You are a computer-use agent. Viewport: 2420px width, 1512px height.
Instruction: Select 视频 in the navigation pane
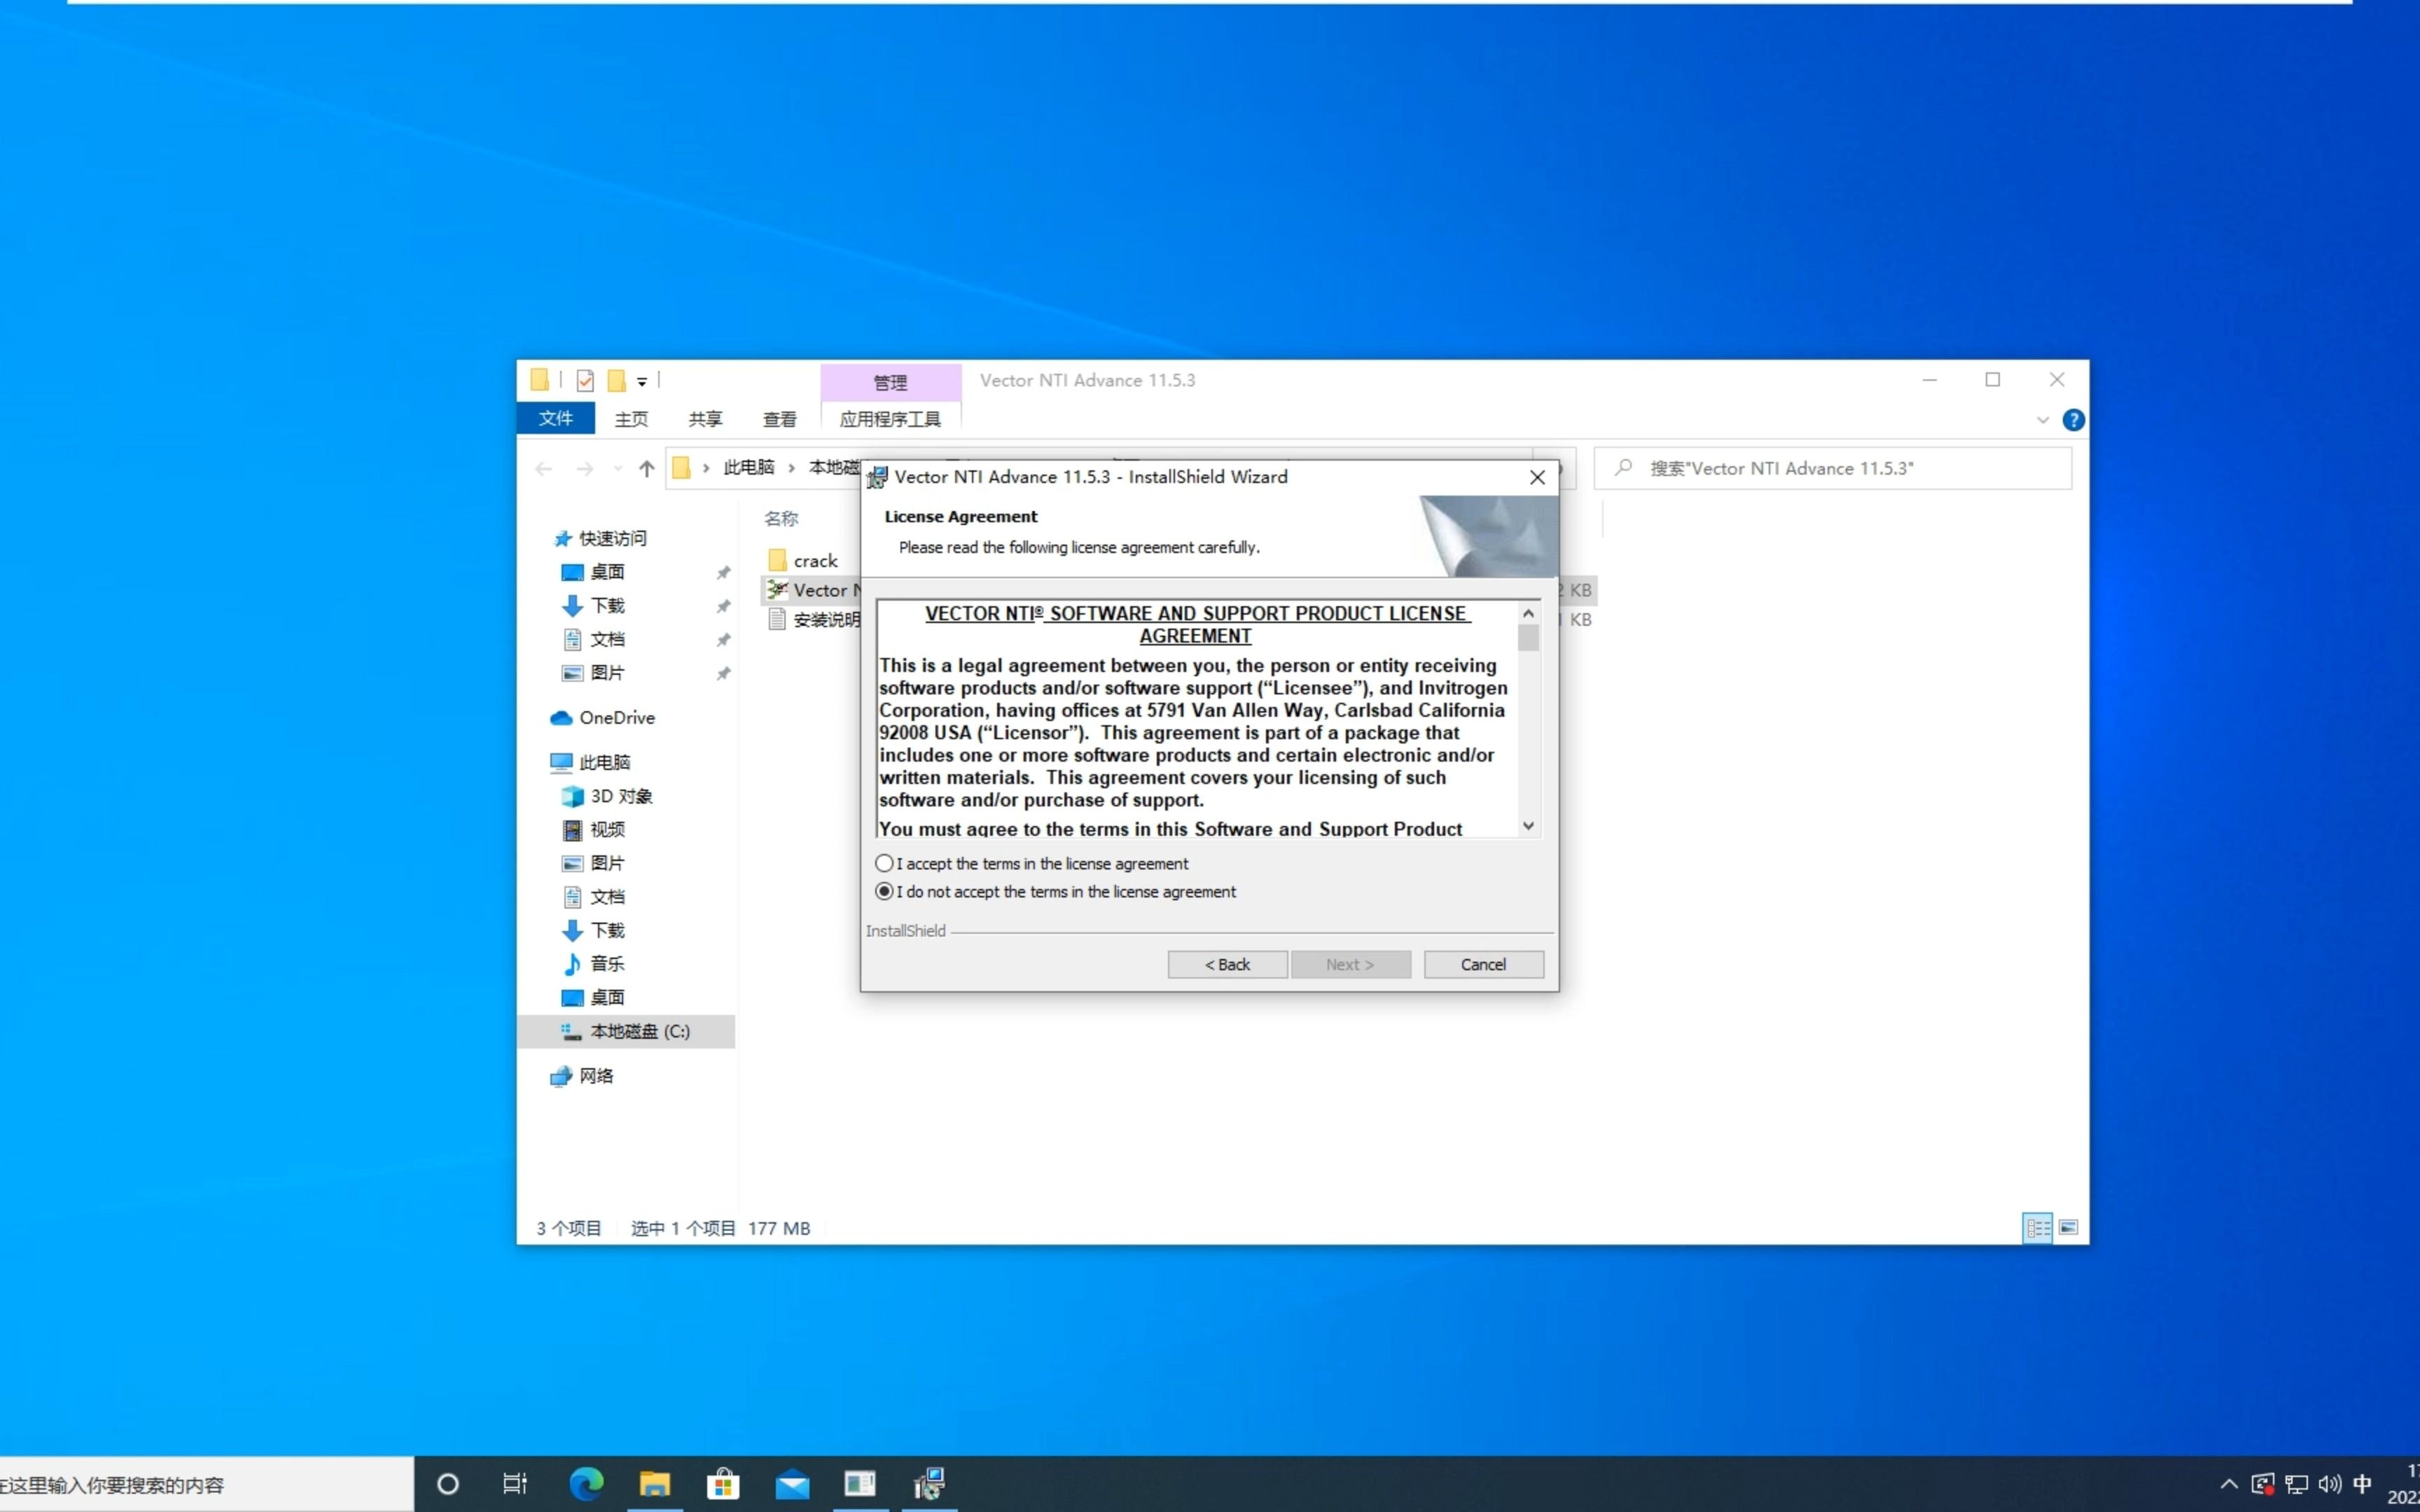tap(607, 829)
